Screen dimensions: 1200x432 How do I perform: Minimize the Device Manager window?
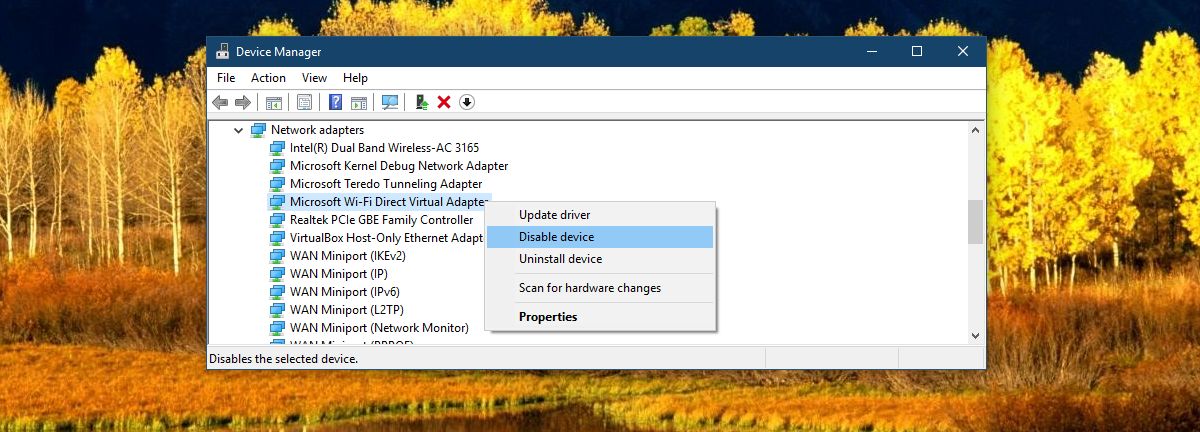click(x=871, y=52)
